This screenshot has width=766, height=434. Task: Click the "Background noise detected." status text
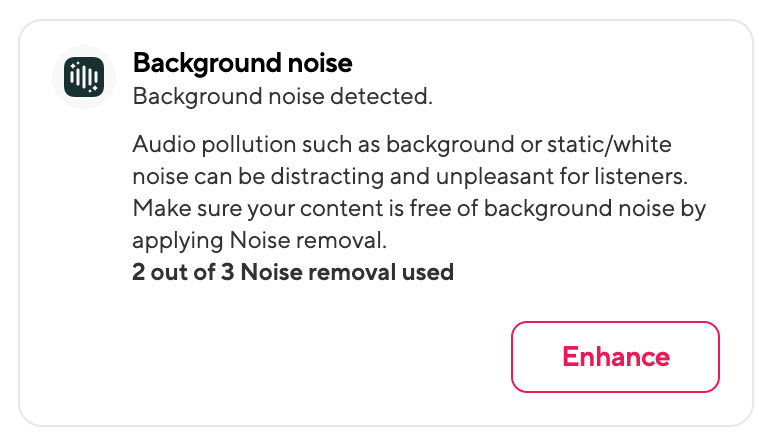tap(282, 97)
